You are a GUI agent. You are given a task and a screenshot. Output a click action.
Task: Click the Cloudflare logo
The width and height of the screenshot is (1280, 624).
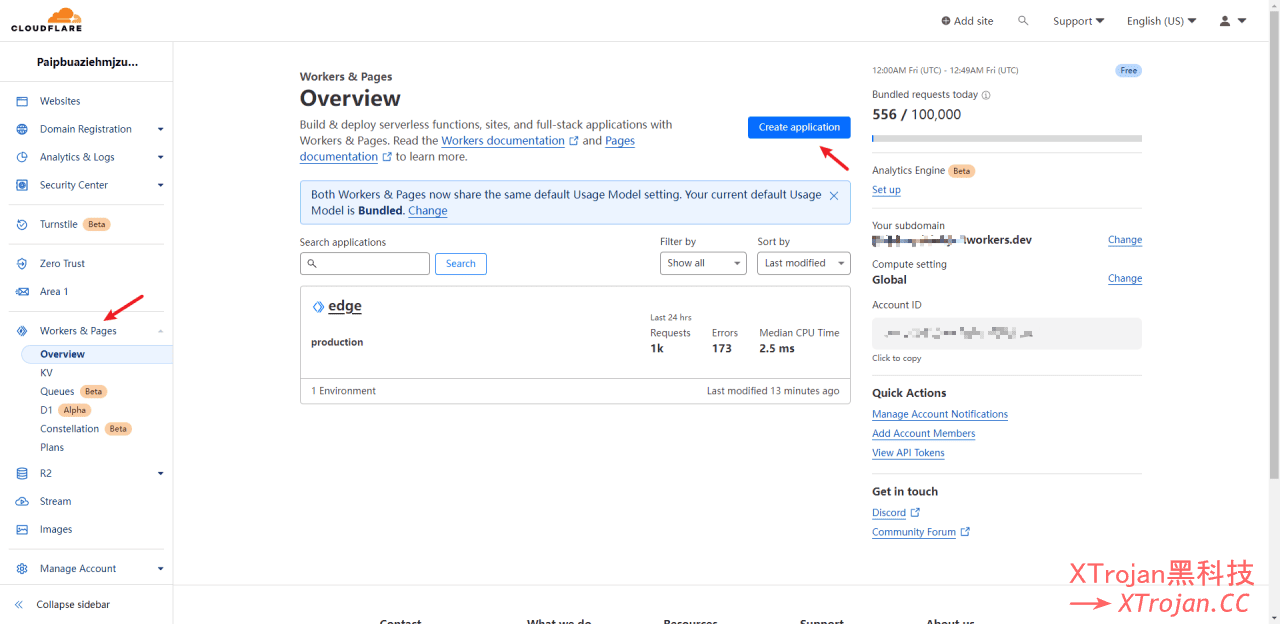46,20
